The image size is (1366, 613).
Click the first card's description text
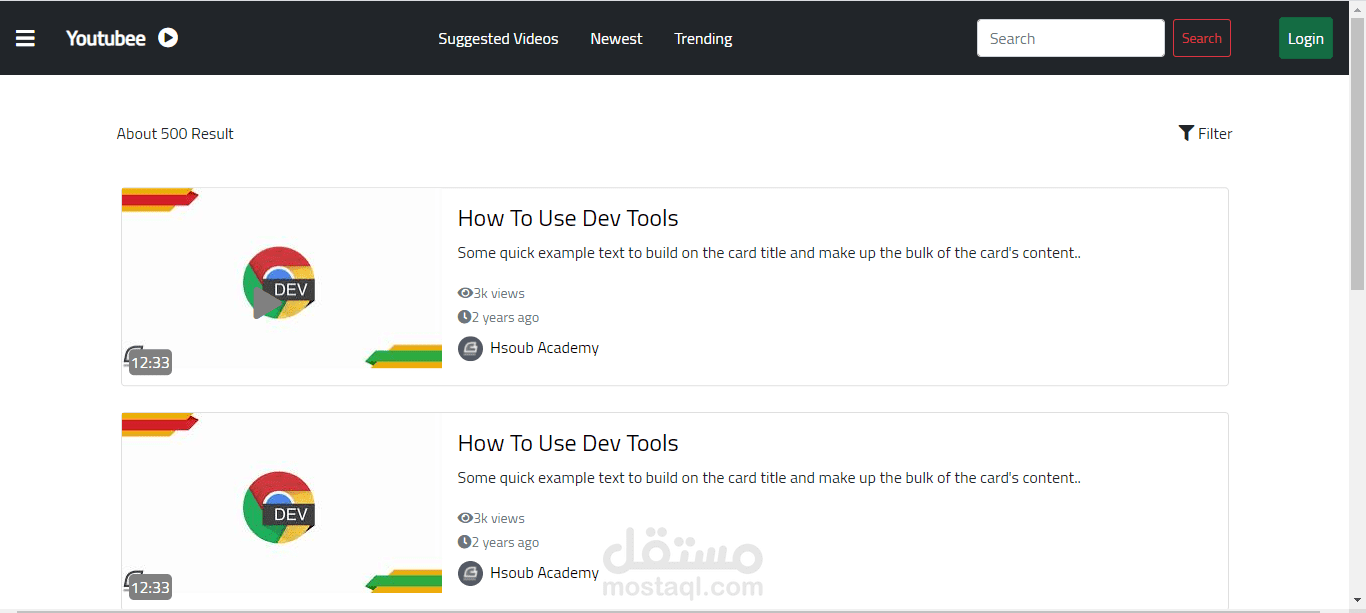tap(769, 253)
